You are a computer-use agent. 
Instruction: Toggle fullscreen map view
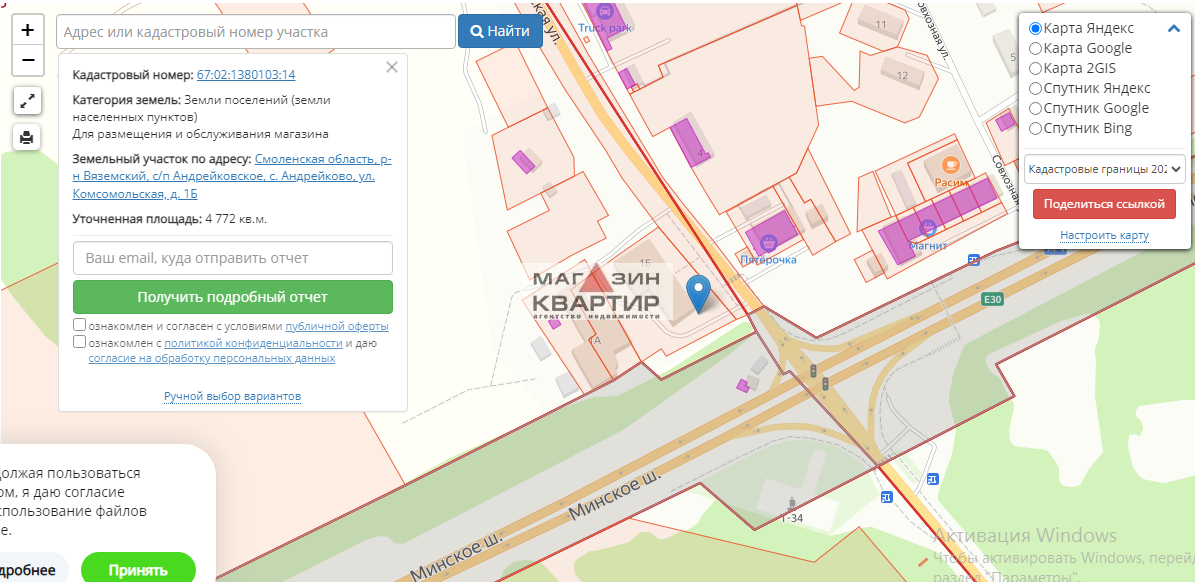pyautogui.click(x=28, y=100)
